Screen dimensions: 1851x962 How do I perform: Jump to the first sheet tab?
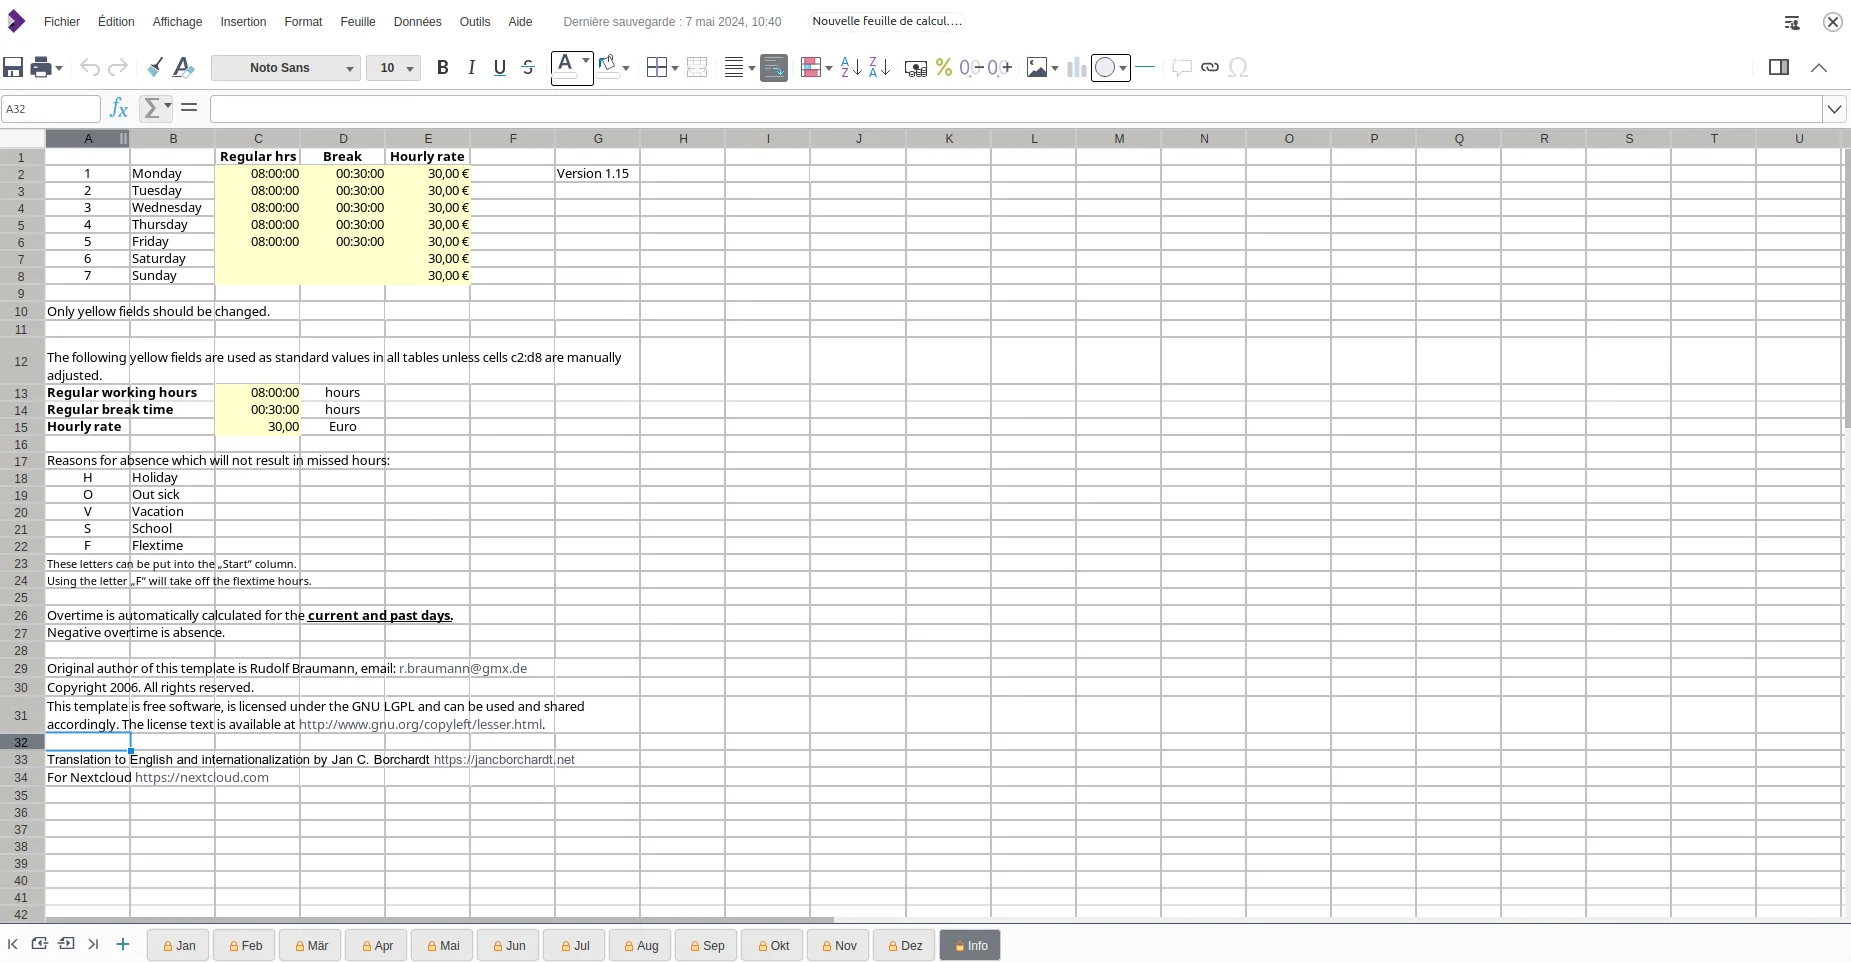(x=13, y=944)
